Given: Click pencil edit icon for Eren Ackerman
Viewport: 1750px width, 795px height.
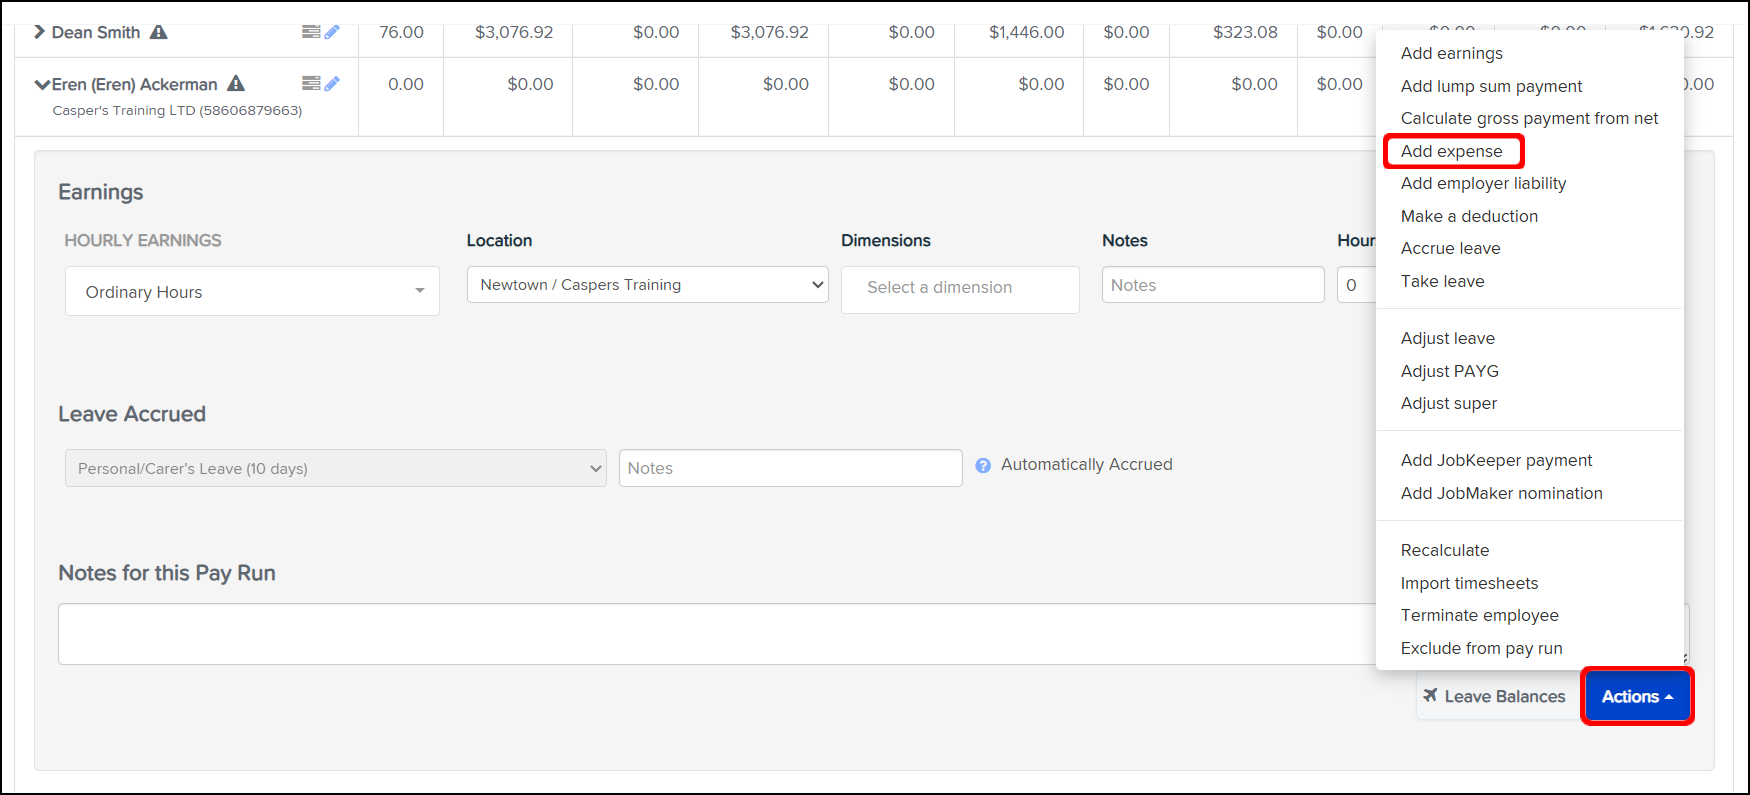Looking at the screenshot, I should [332, 84].
